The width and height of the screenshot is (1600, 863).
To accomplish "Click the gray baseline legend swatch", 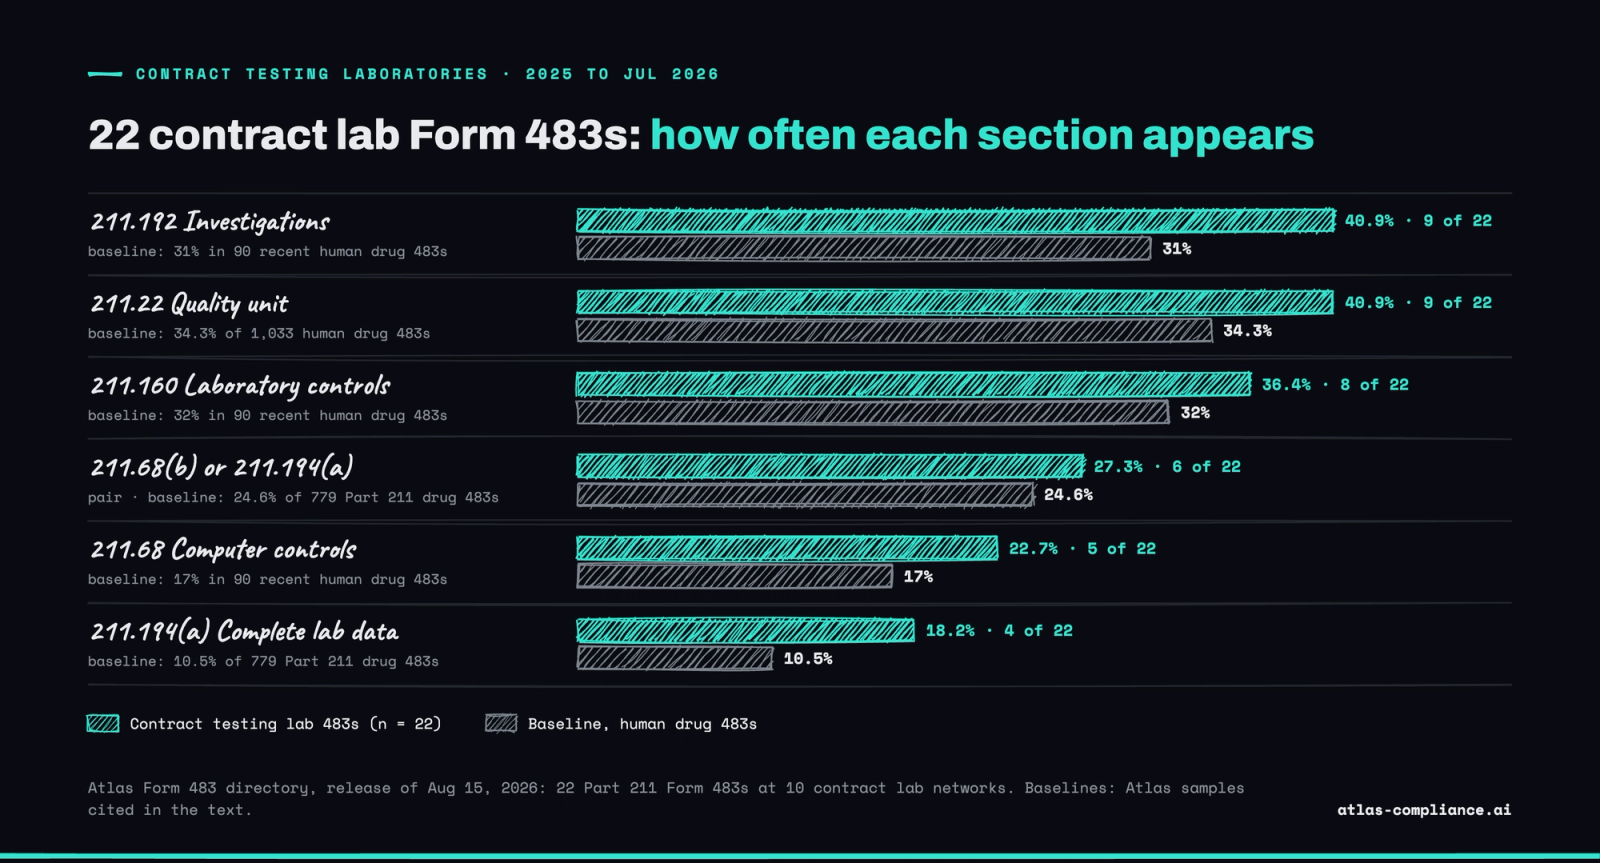I will click(501, 724).
